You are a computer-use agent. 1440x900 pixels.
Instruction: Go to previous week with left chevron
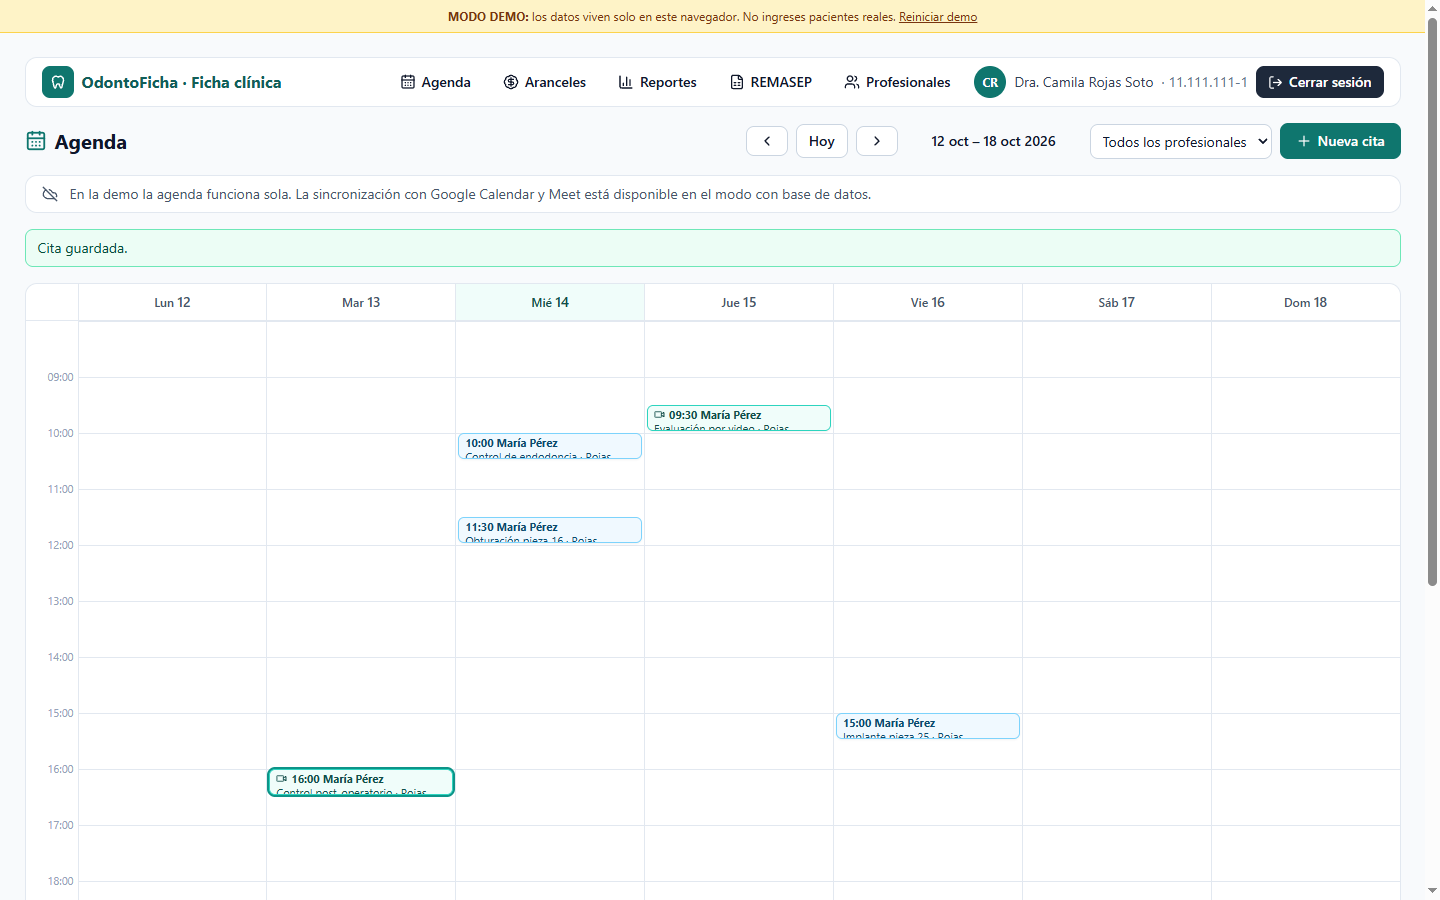pos(767,141)
